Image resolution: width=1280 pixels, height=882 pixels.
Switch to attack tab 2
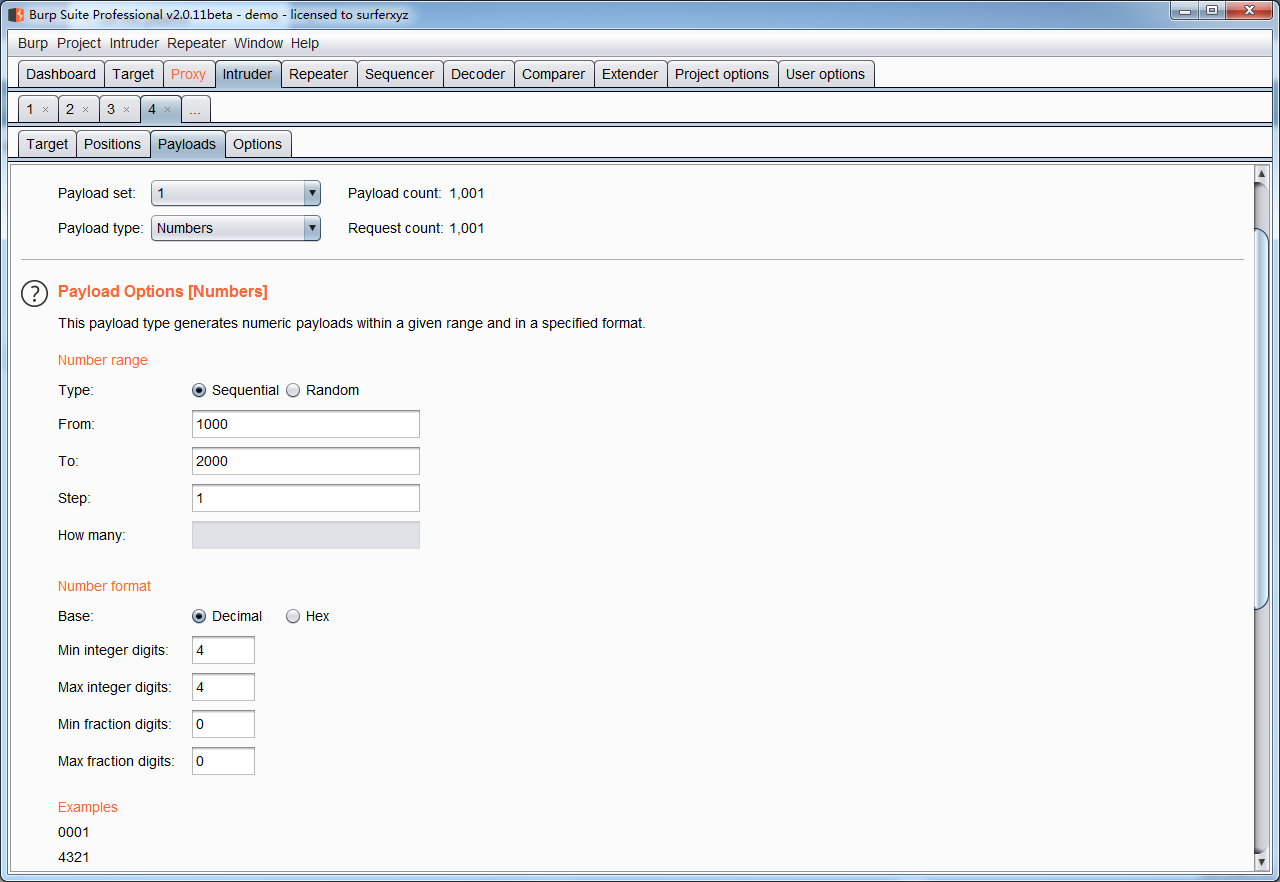pyautogui.click(x=69, y=108)
